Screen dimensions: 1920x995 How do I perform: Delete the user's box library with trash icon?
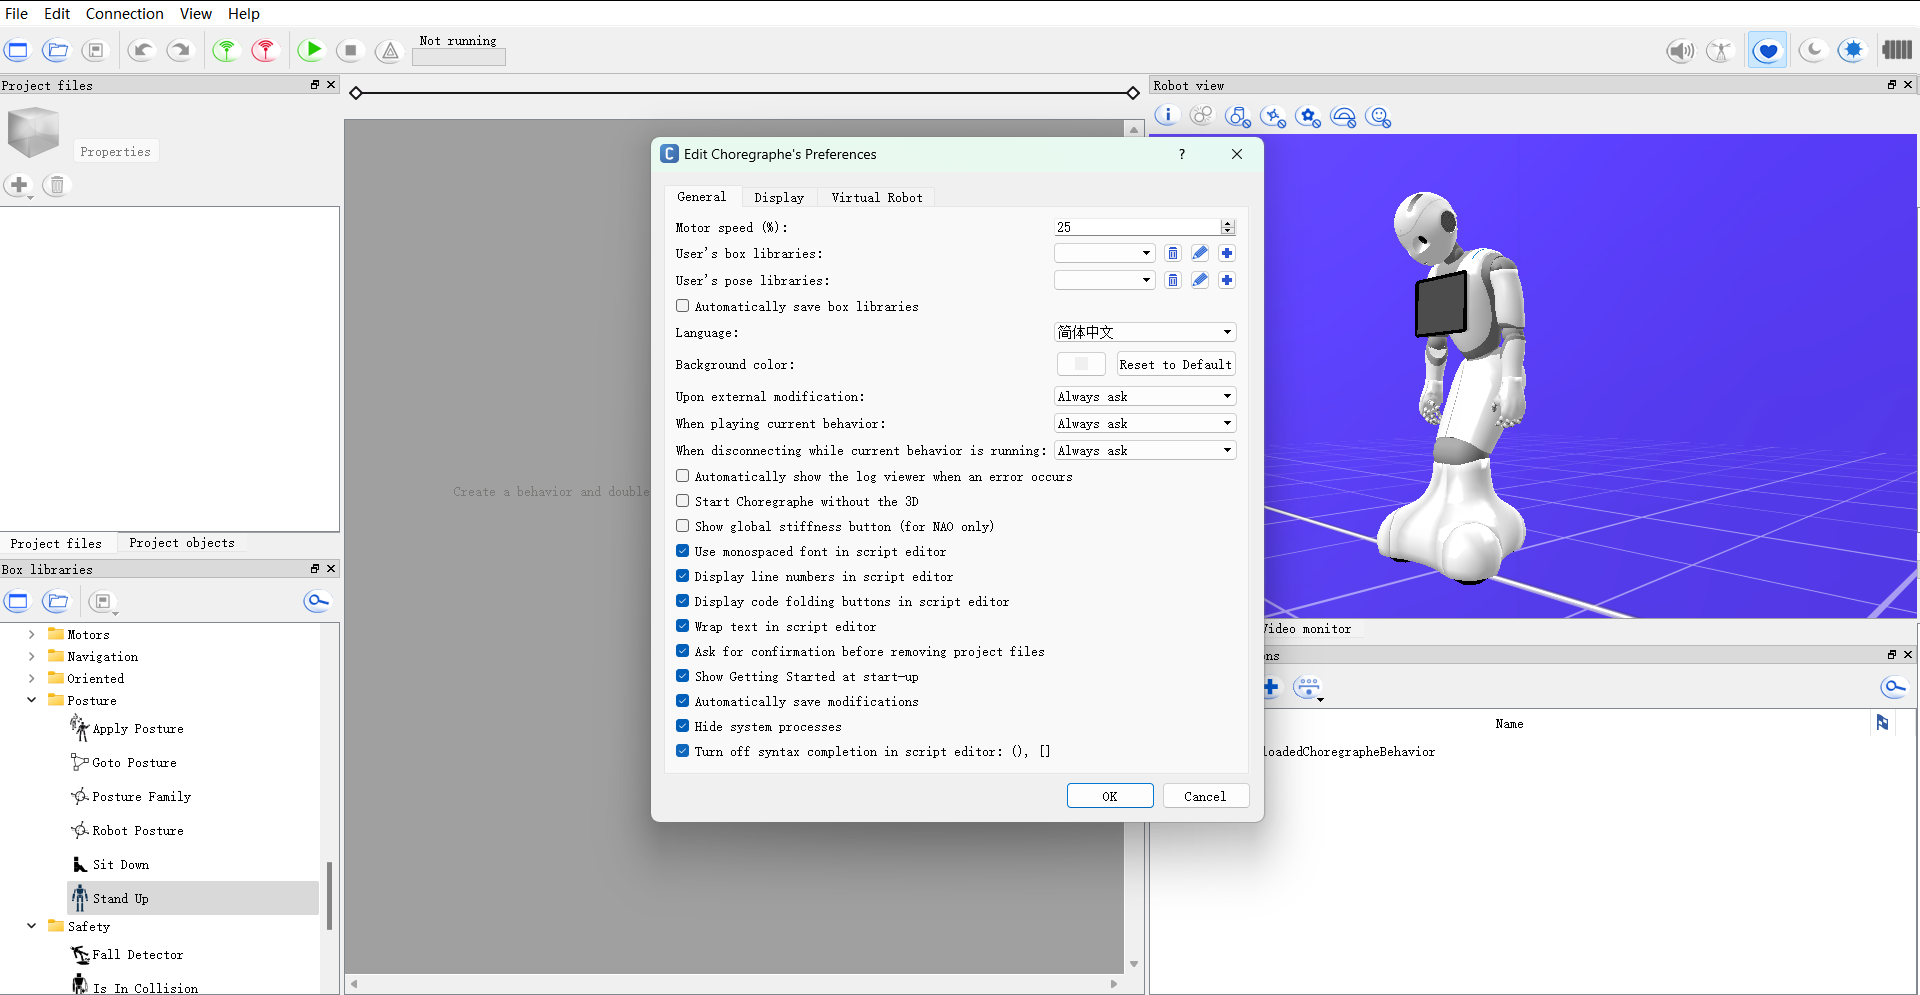(x=1173, y=253)
